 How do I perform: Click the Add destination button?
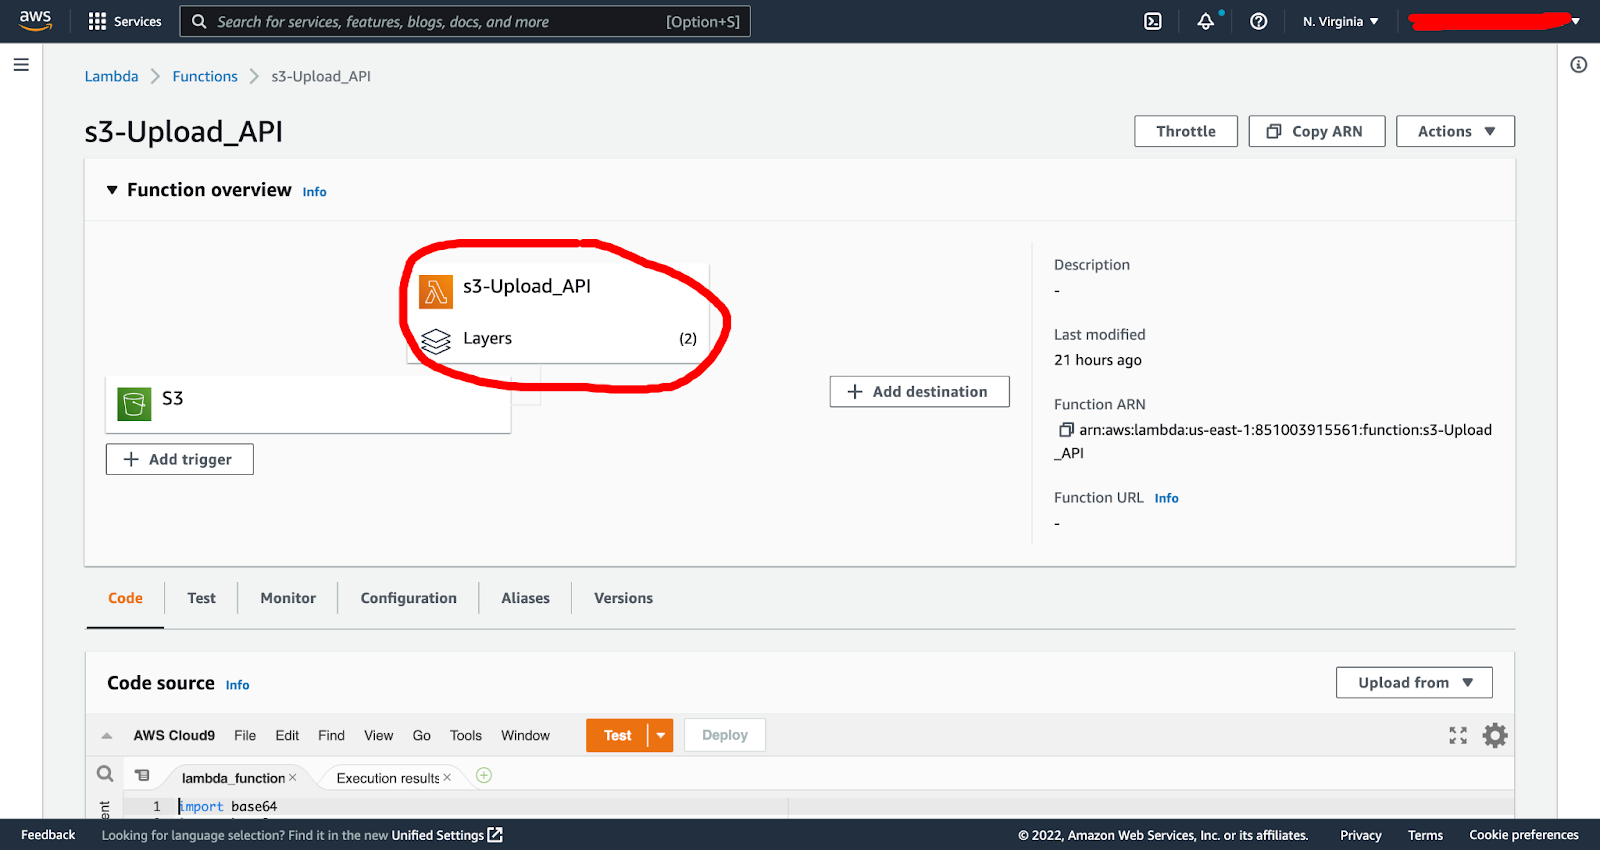pos(919,392)
